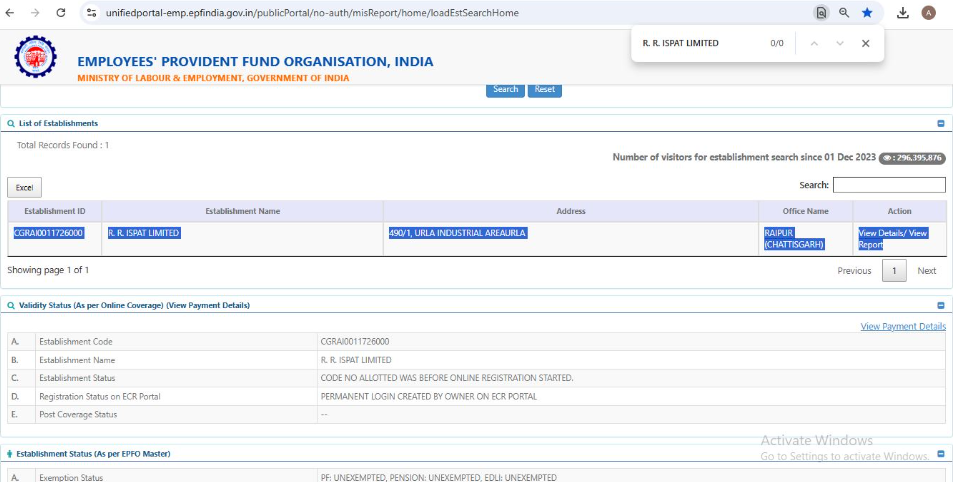Open browser downloads
The width and height of the screenshot is (953, 482).
click(903, 12)
